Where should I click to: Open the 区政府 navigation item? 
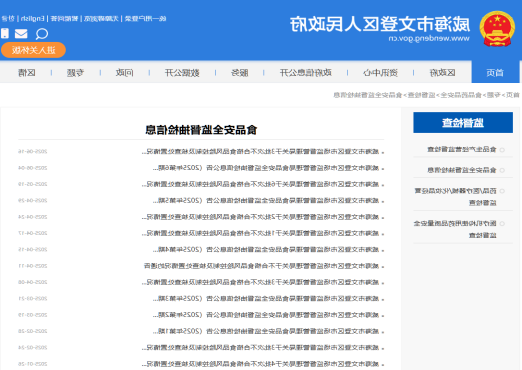[x=442, y=72]
